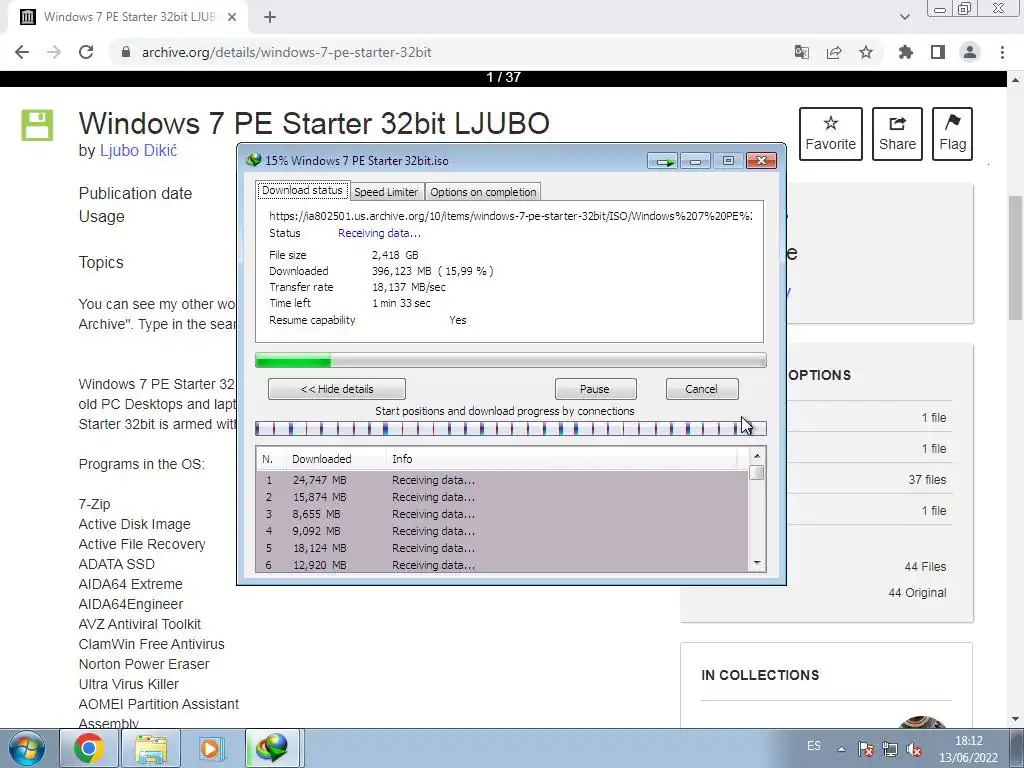The height and width of the screenshot is (768, 1024).
Task: Click the Downloaded column header
Action: tap(336, 459)
